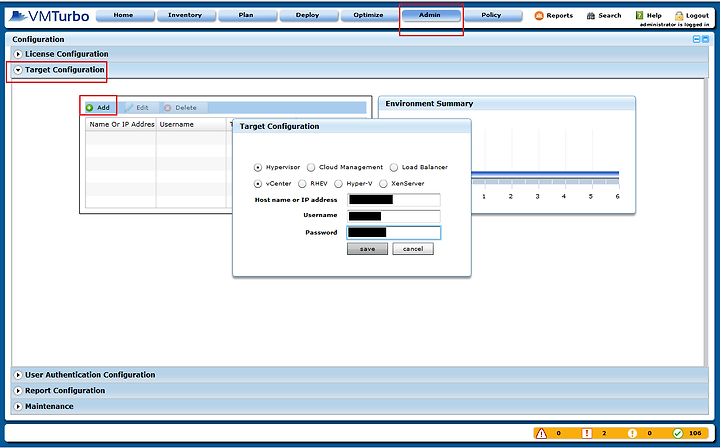Click the Password input field
Viewport: 720px width, 448px height.
(x=394, y=233)
